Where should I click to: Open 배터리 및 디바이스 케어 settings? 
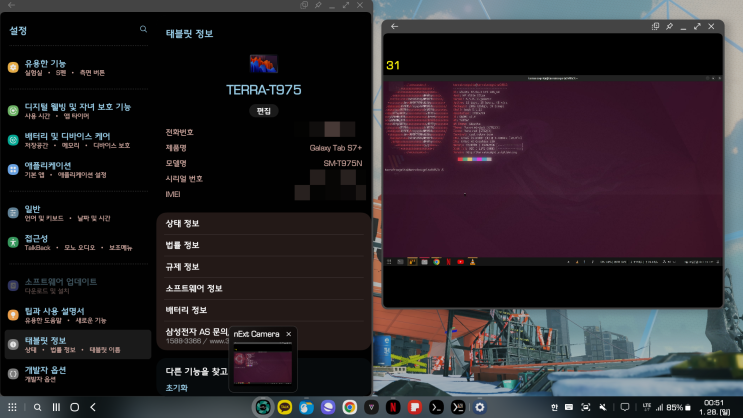(78, 140)
